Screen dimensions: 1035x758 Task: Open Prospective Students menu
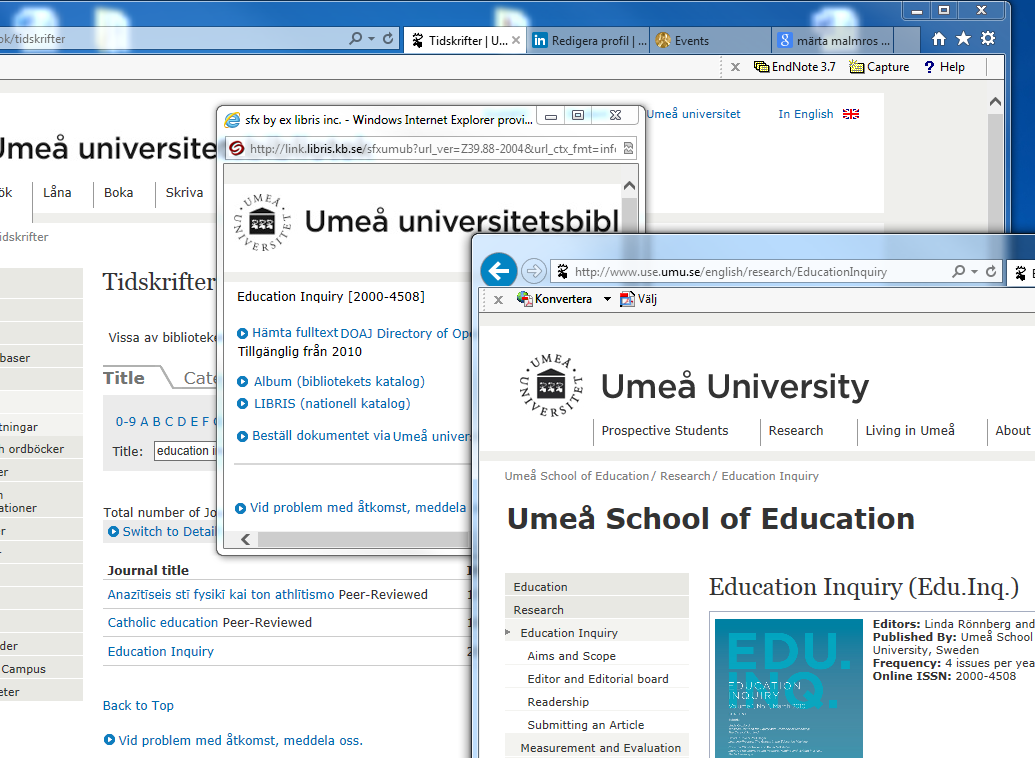pos(665,431)
